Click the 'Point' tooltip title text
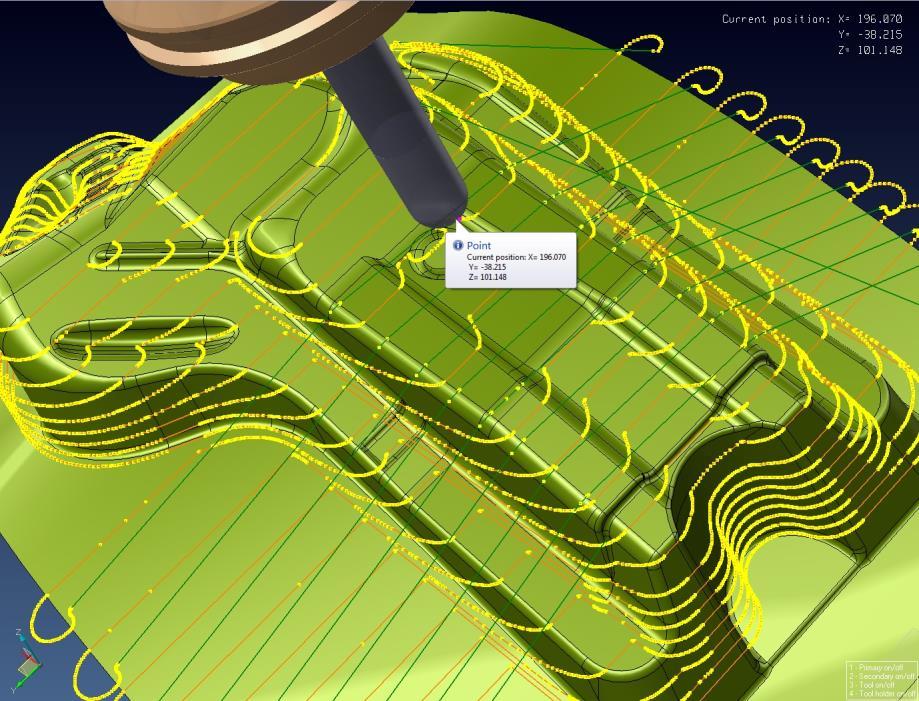Screen dimensions: 919x701 [x=479, y=246]
